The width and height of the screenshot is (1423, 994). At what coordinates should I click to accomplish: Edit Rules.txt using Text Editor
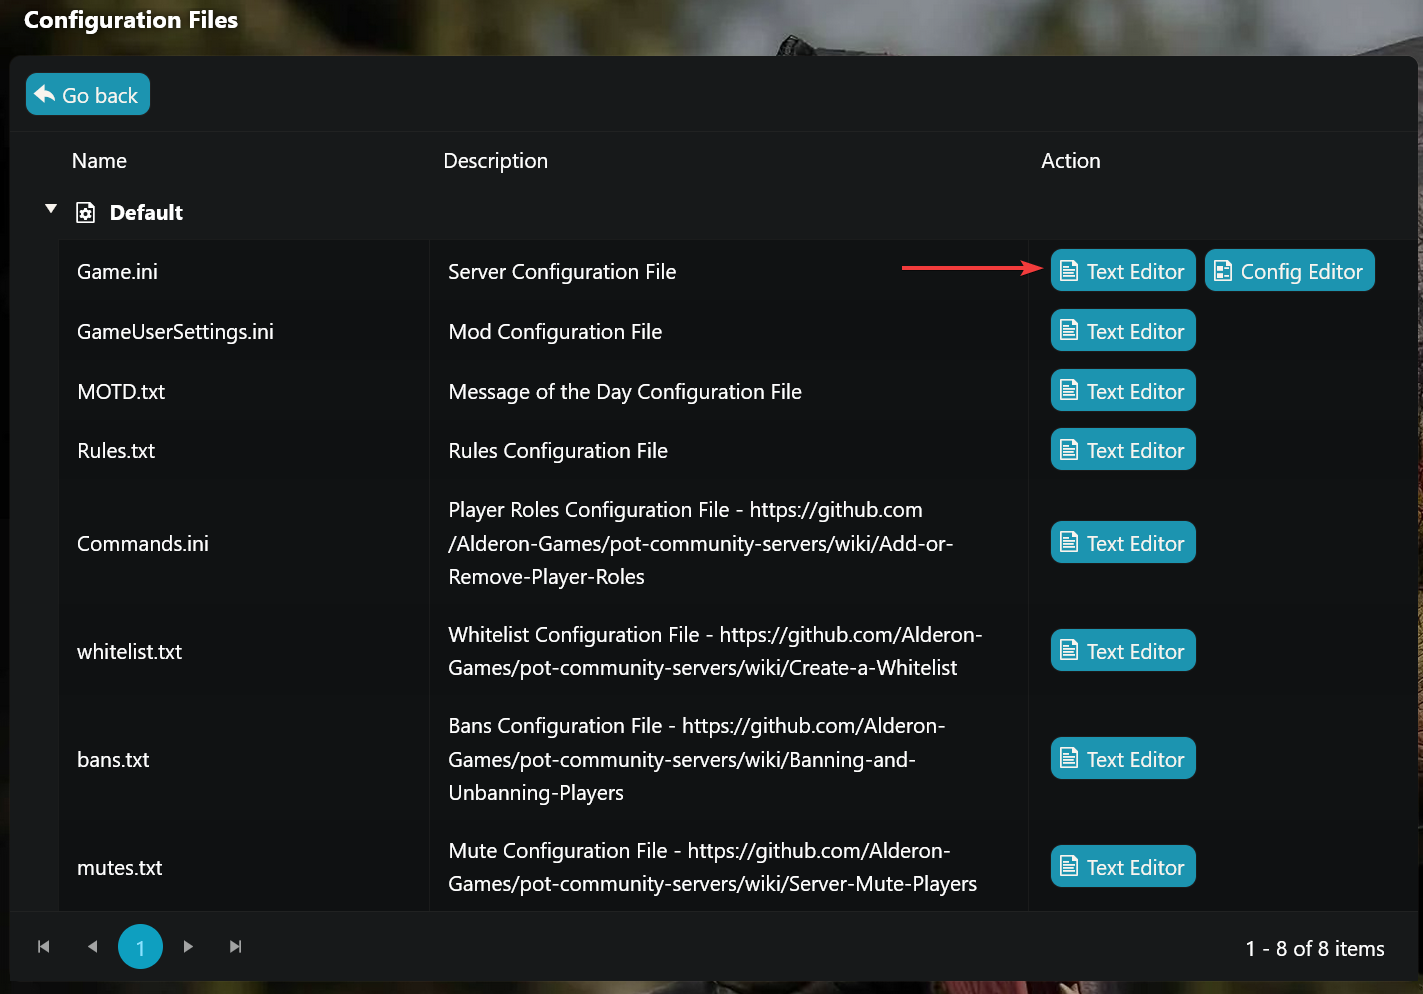1122,450
